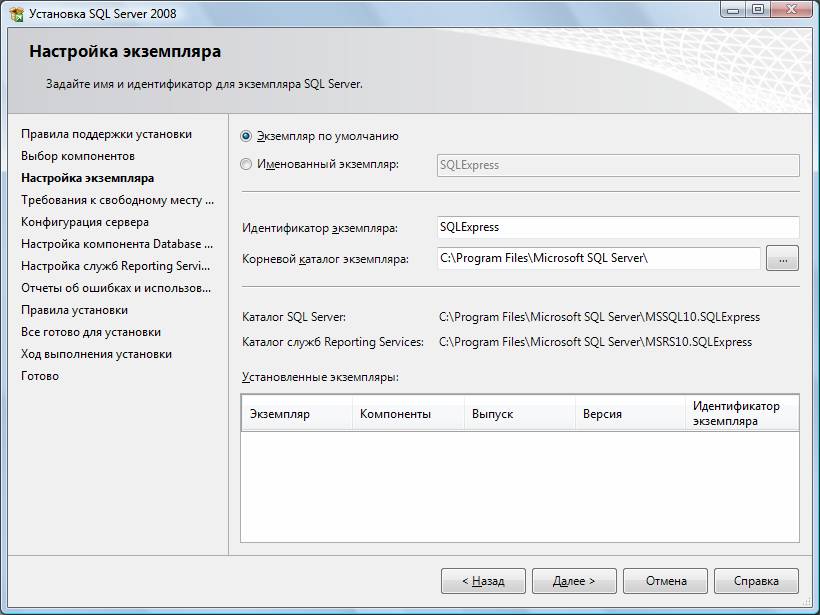Open the browse dialog with '...' button
820x615 pixels.
(x=782, y=259)
